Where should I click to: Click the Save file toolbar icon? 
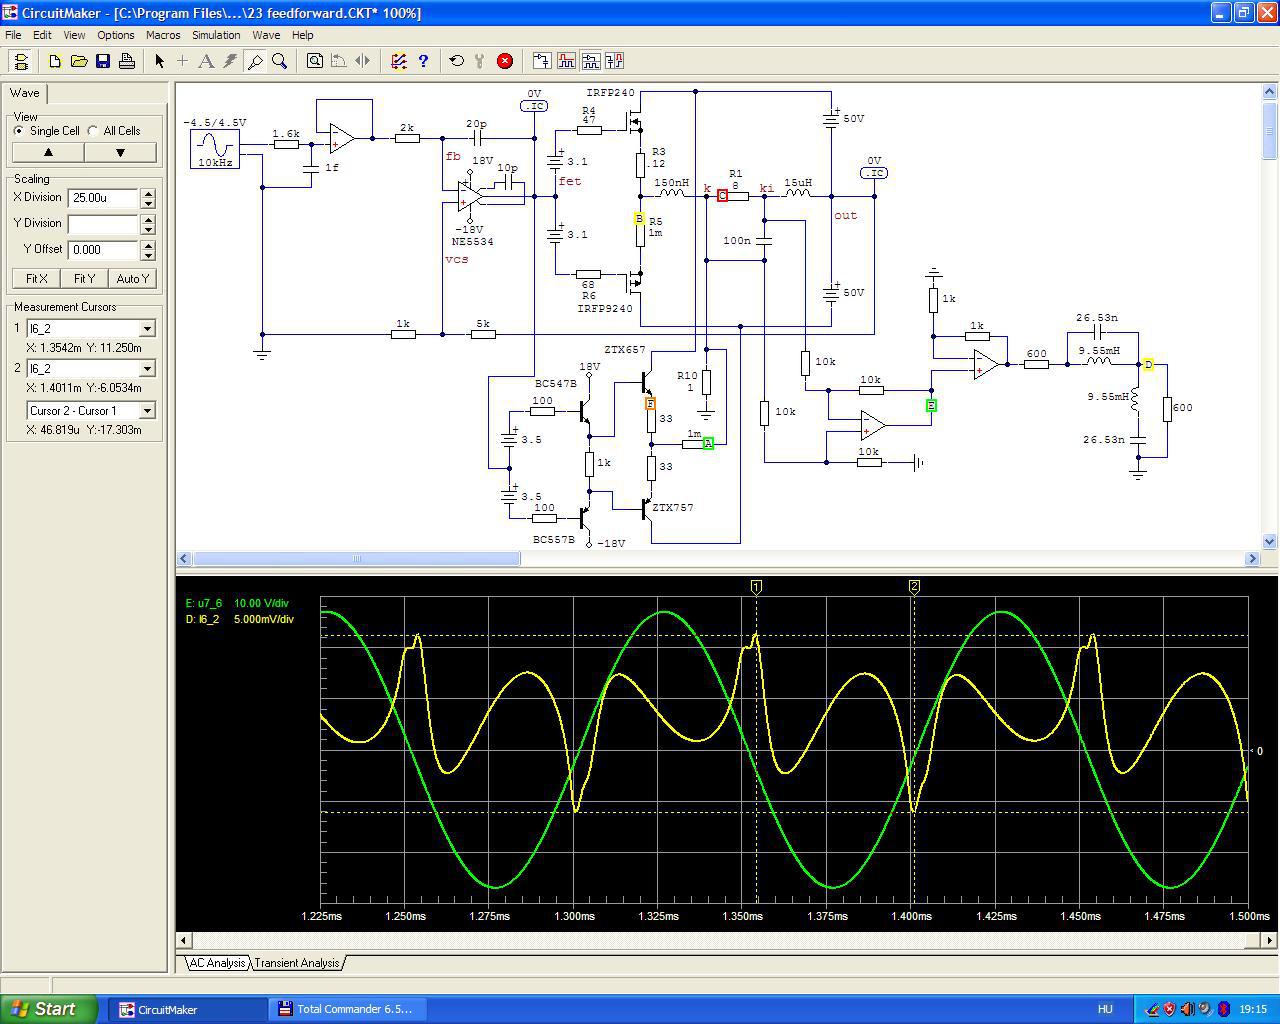tap(103, 61)
